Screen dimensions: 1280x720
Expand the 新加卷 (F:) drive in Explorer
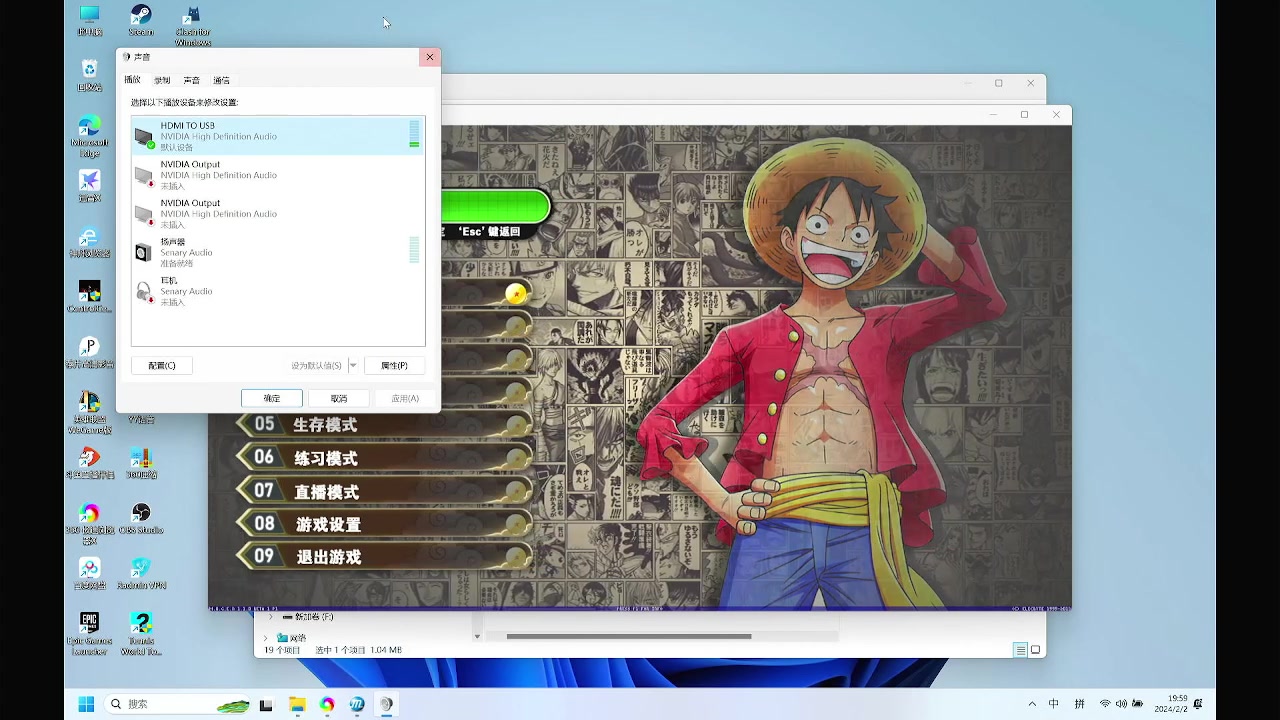(x=271, y=617)
